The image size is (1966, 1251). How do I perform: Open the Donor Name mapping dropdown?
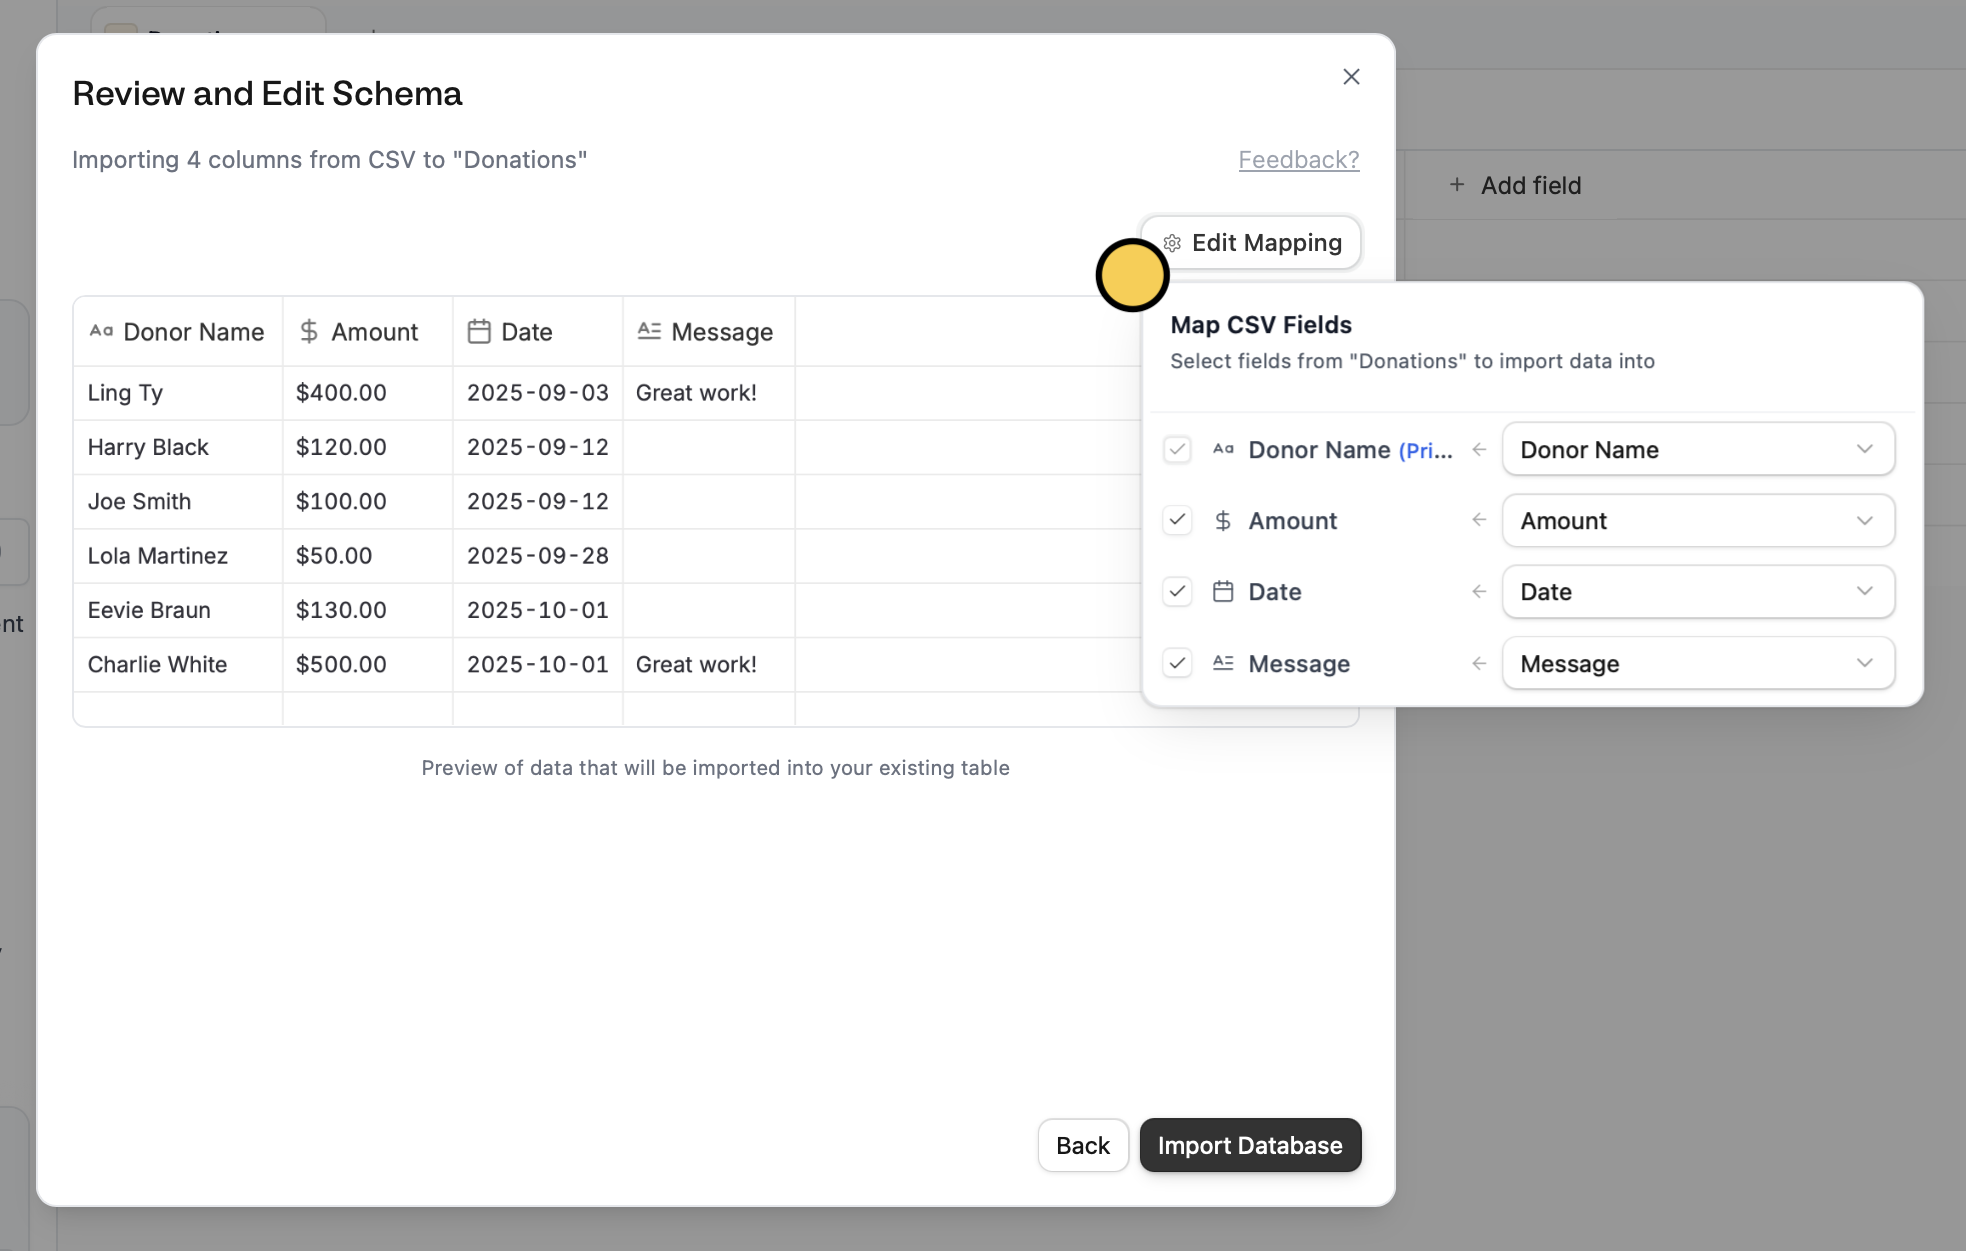click(x=1697, y=450)
